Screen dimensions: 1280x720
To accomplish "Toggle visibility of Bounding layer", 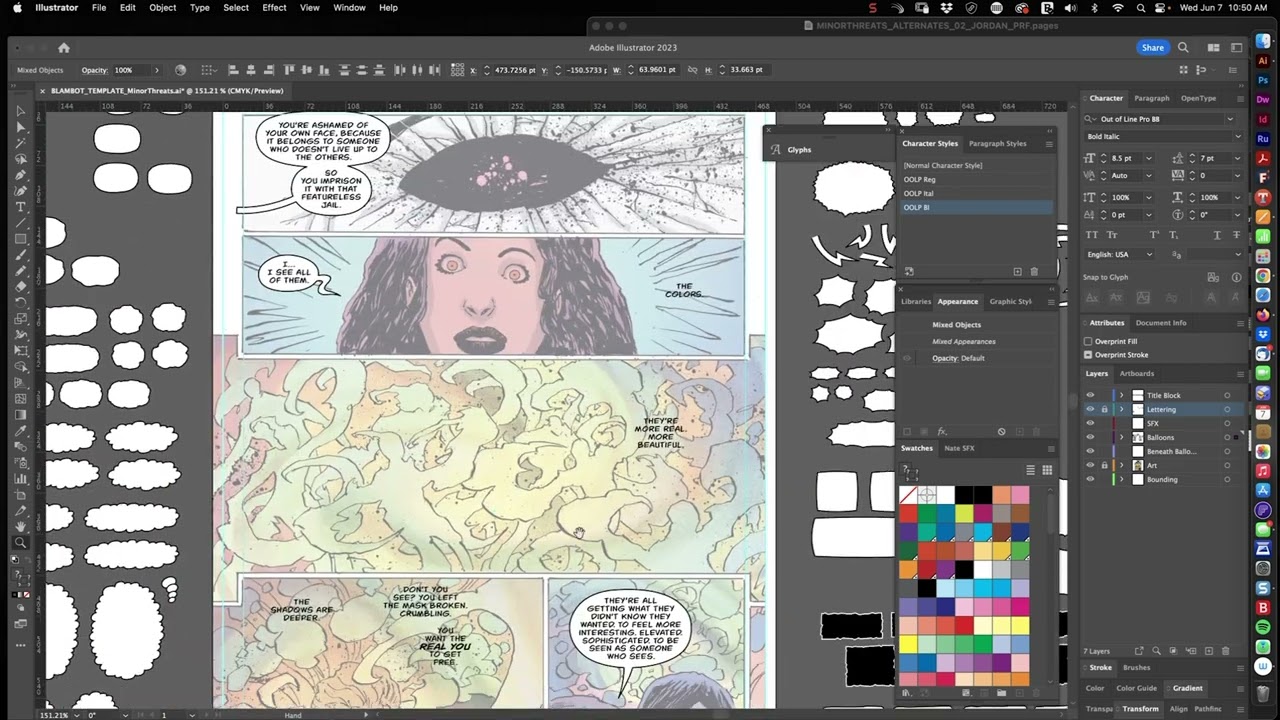I will [x=1090, y=479].
